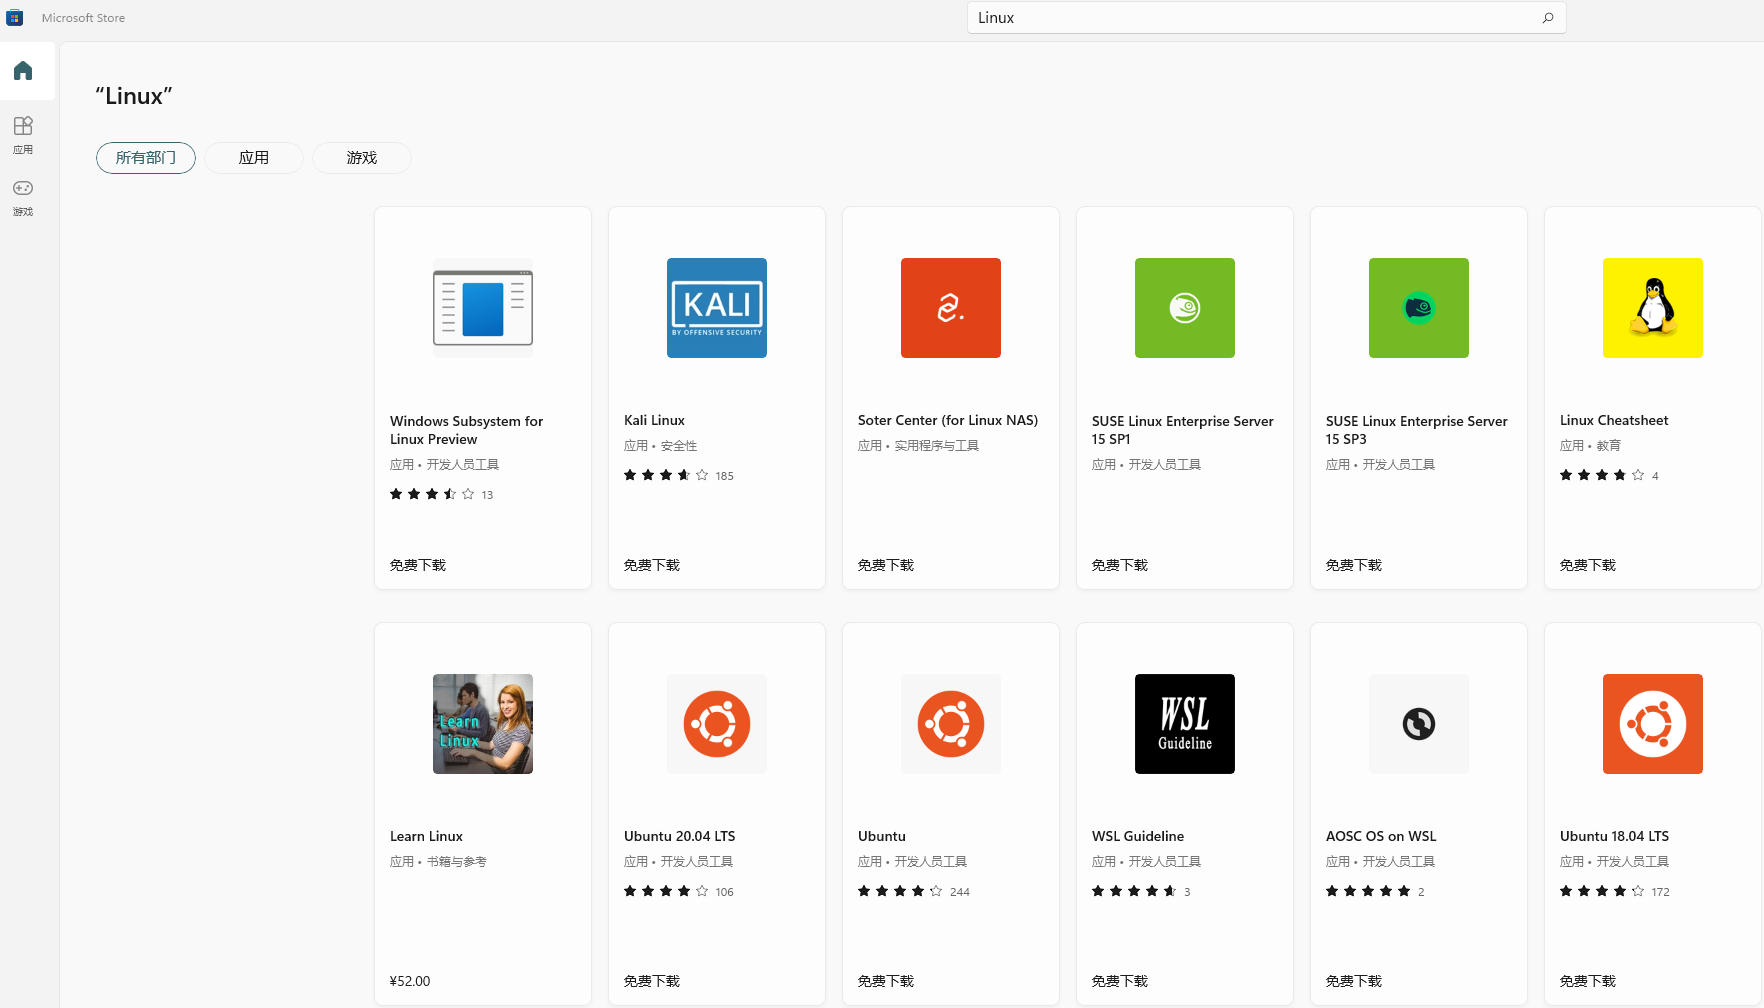The height and width of the screenshot is (1008, 1764).
Task: Open the Learn Linux thumbnail
Action: click(x=483, y=724)
